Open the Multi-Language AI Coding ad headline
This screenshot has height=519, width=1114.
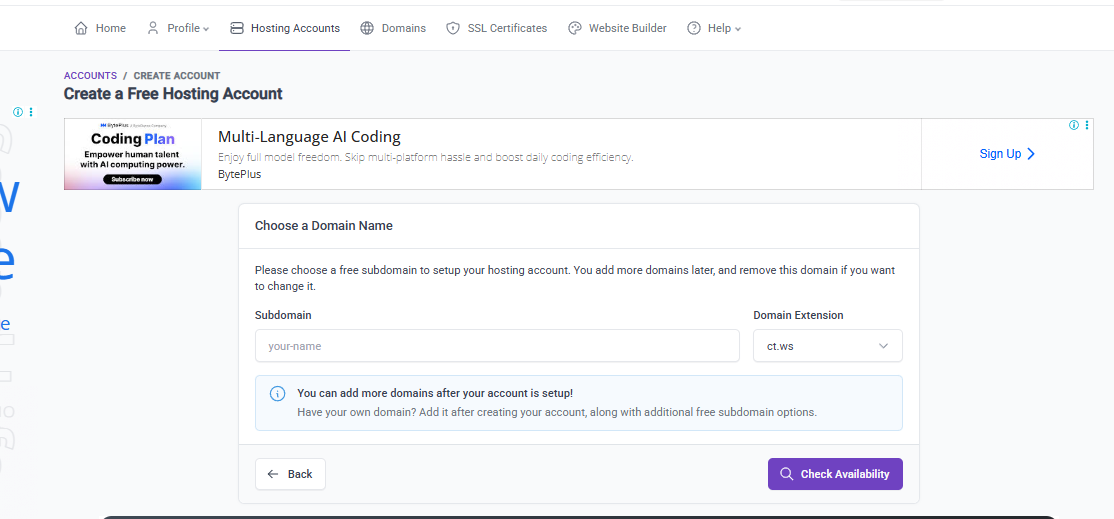pyautogui.click(x=309, y=137)
